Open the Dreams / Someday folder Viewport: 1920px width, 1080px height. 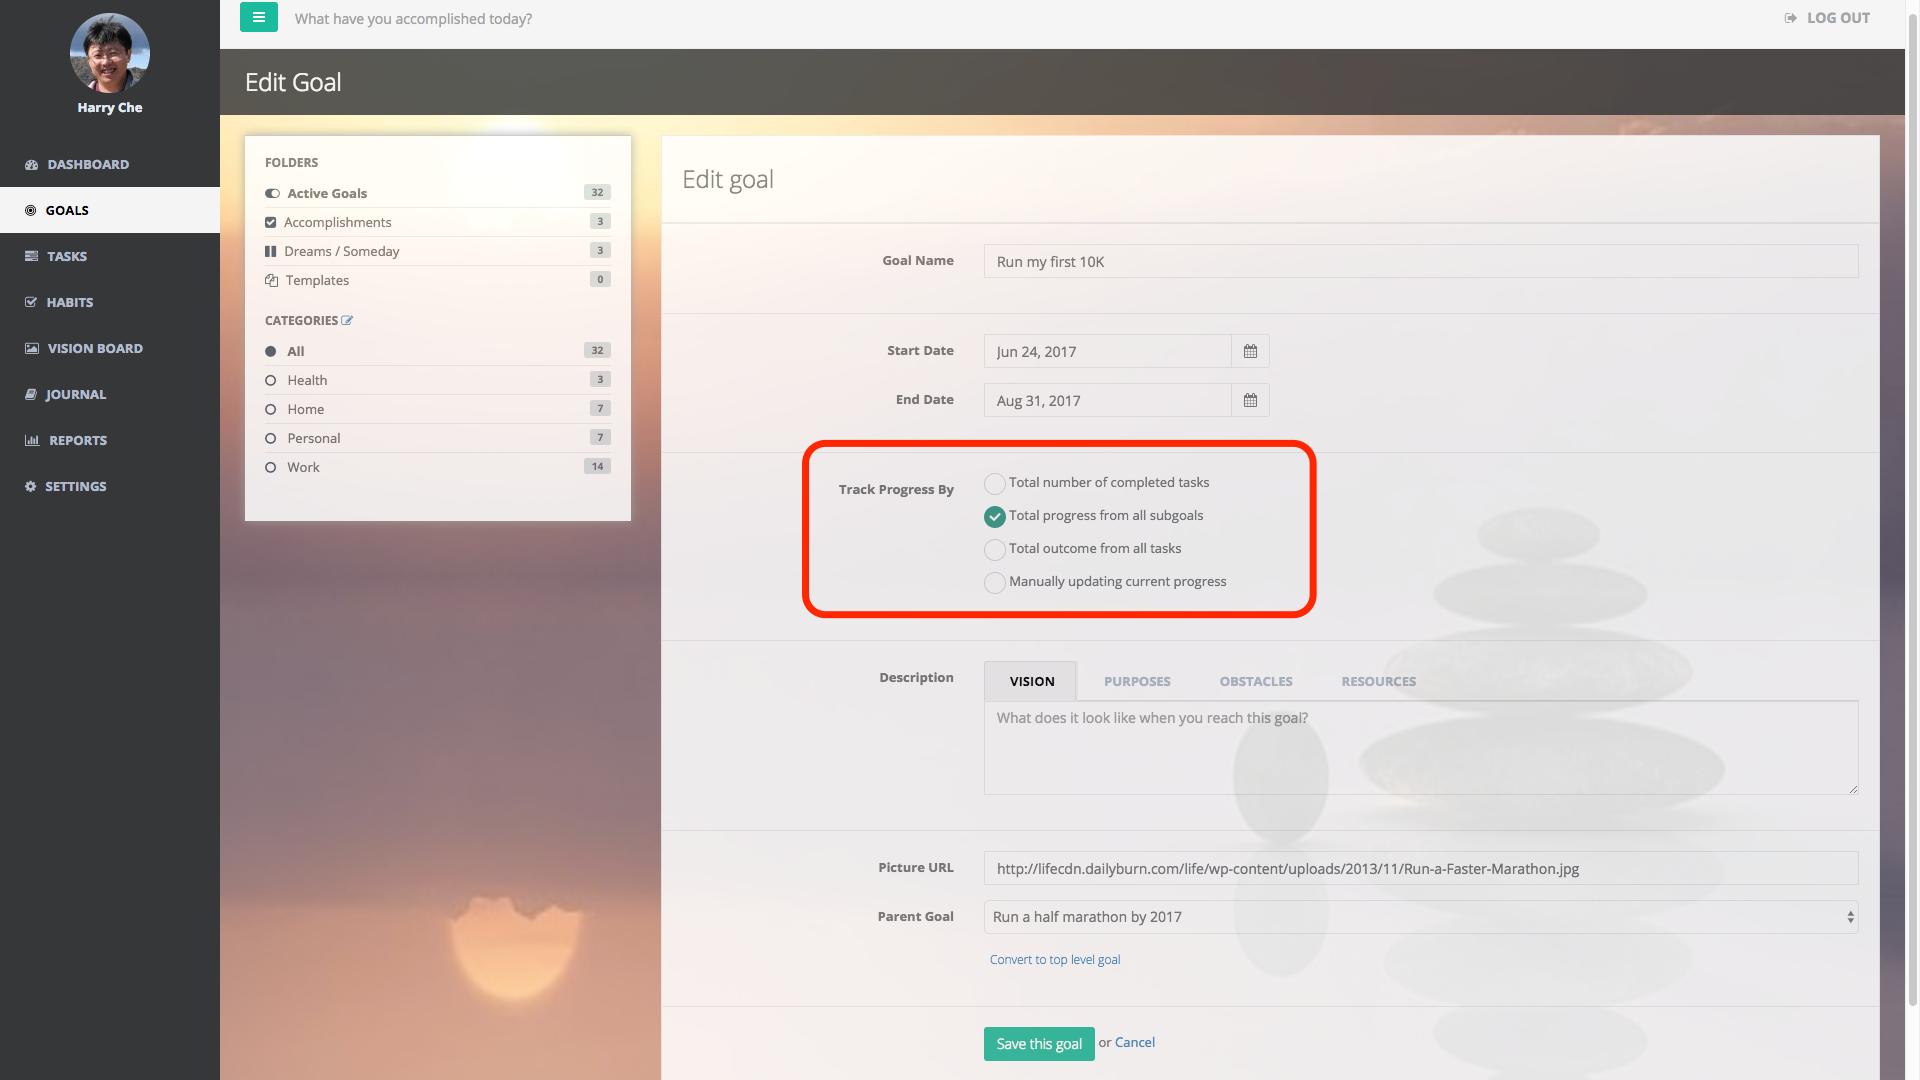click(341, 251)
